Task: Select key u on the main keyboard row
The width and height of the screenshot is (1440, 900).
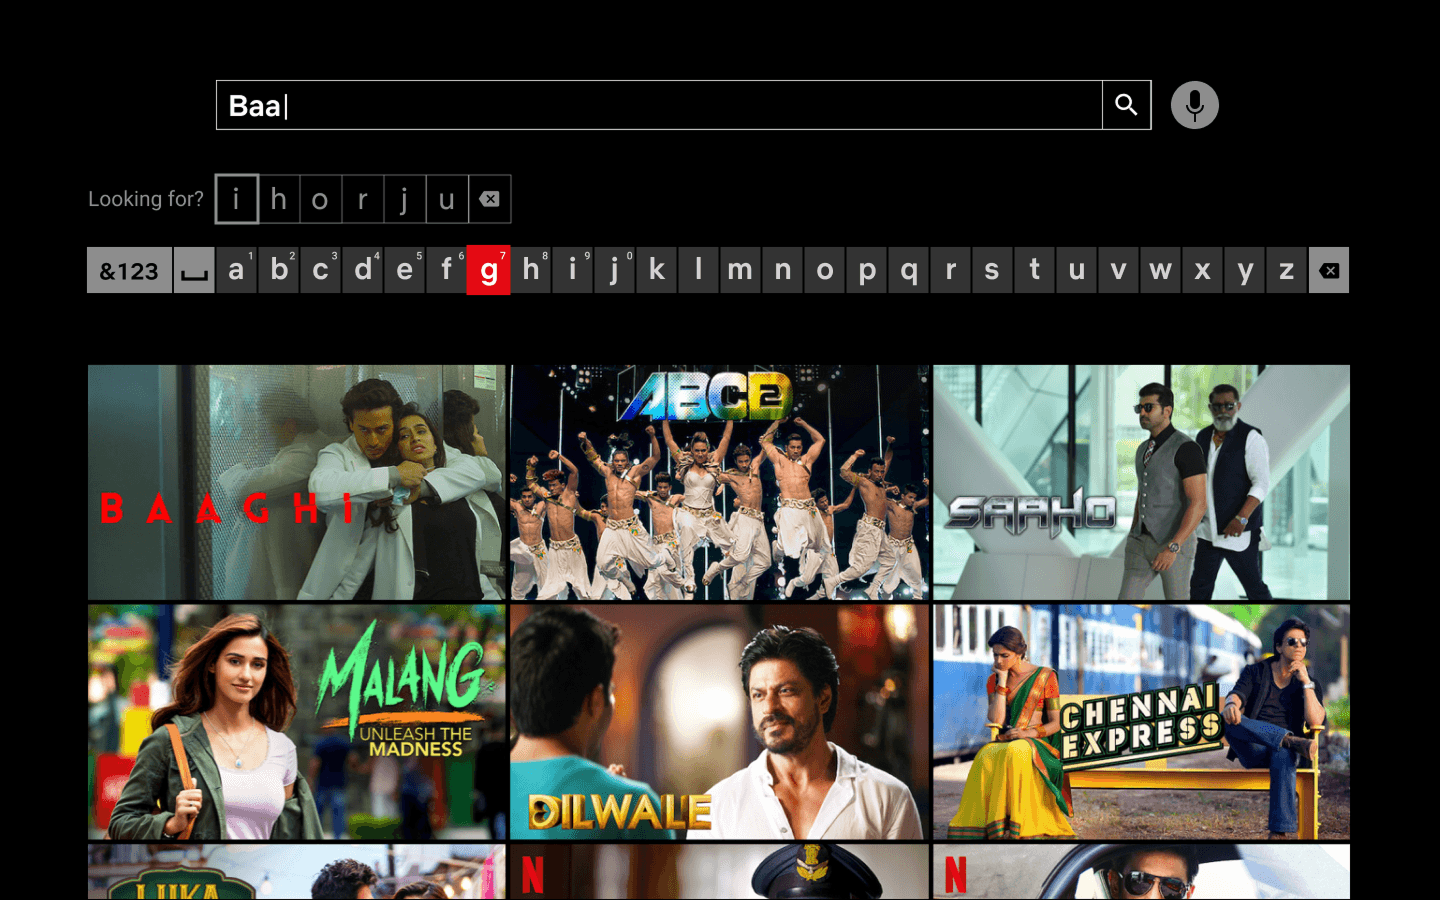Action: [1077, 270]
